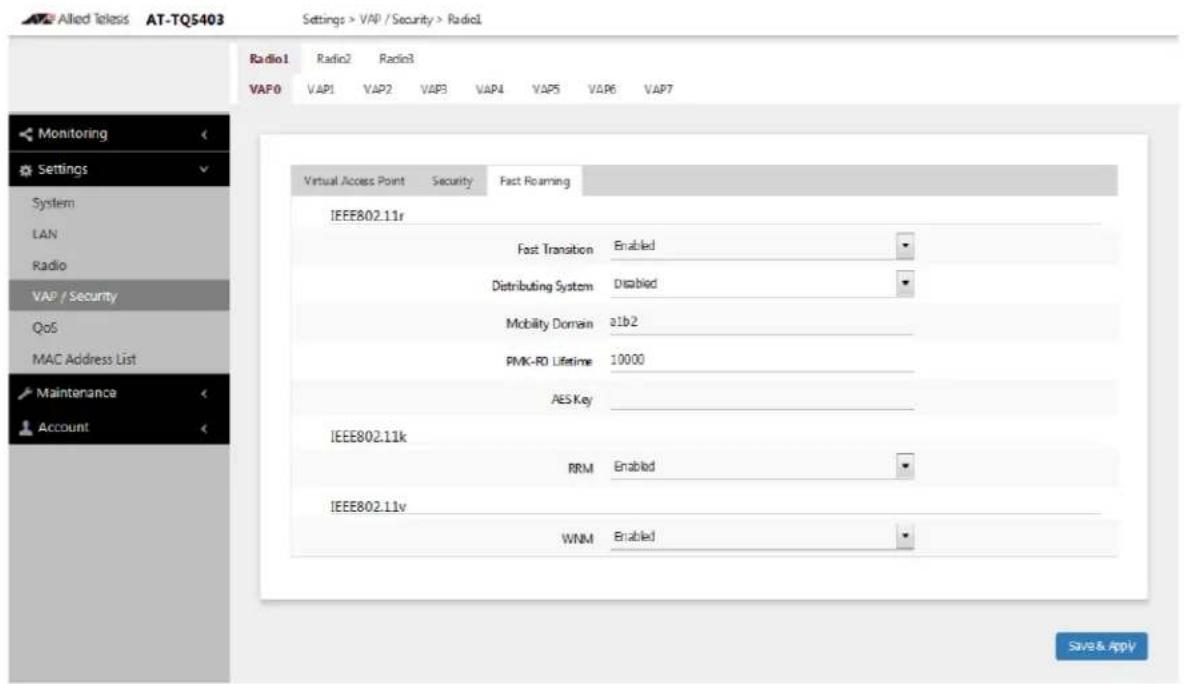Expand the Monitoring menu chevron

click(x=204, y=134)
